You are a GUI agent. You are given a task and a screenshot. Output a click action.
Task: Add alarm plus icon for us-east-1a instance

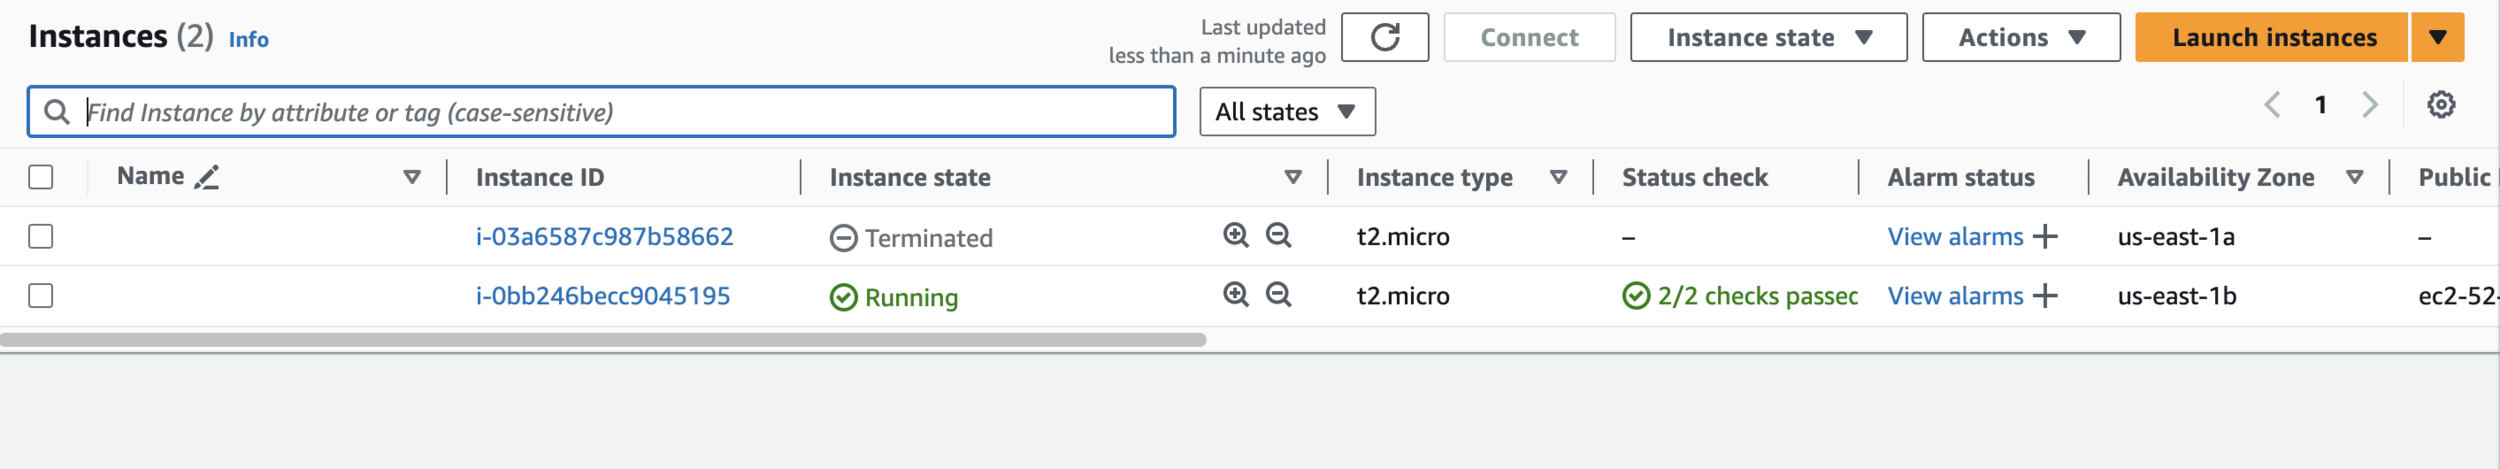tap(2045, 237)
